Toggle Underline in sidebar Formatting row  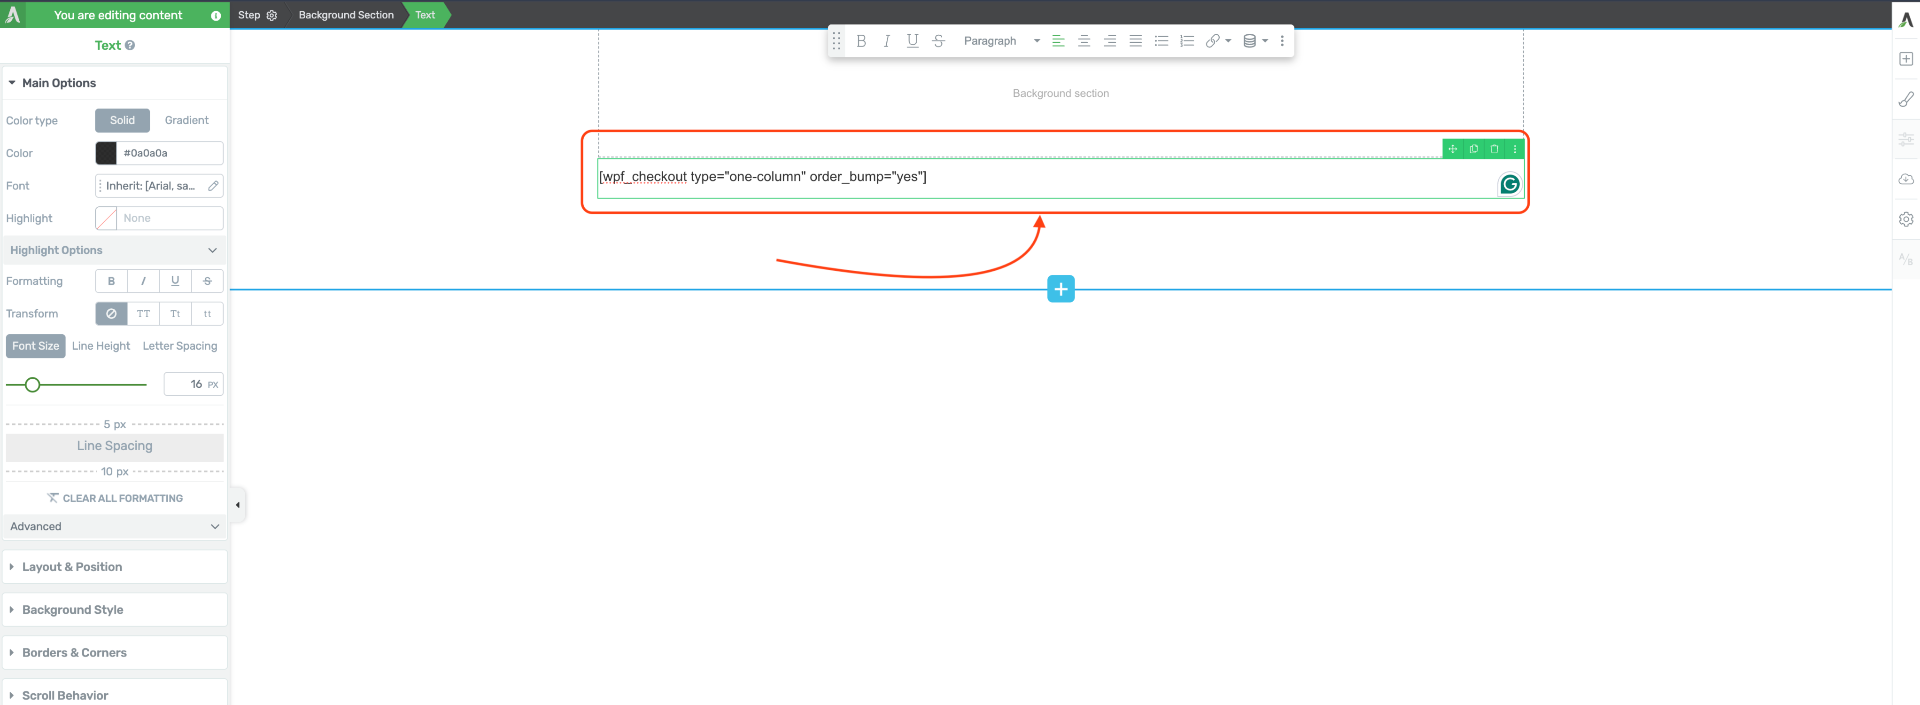[x=175, y=281]
